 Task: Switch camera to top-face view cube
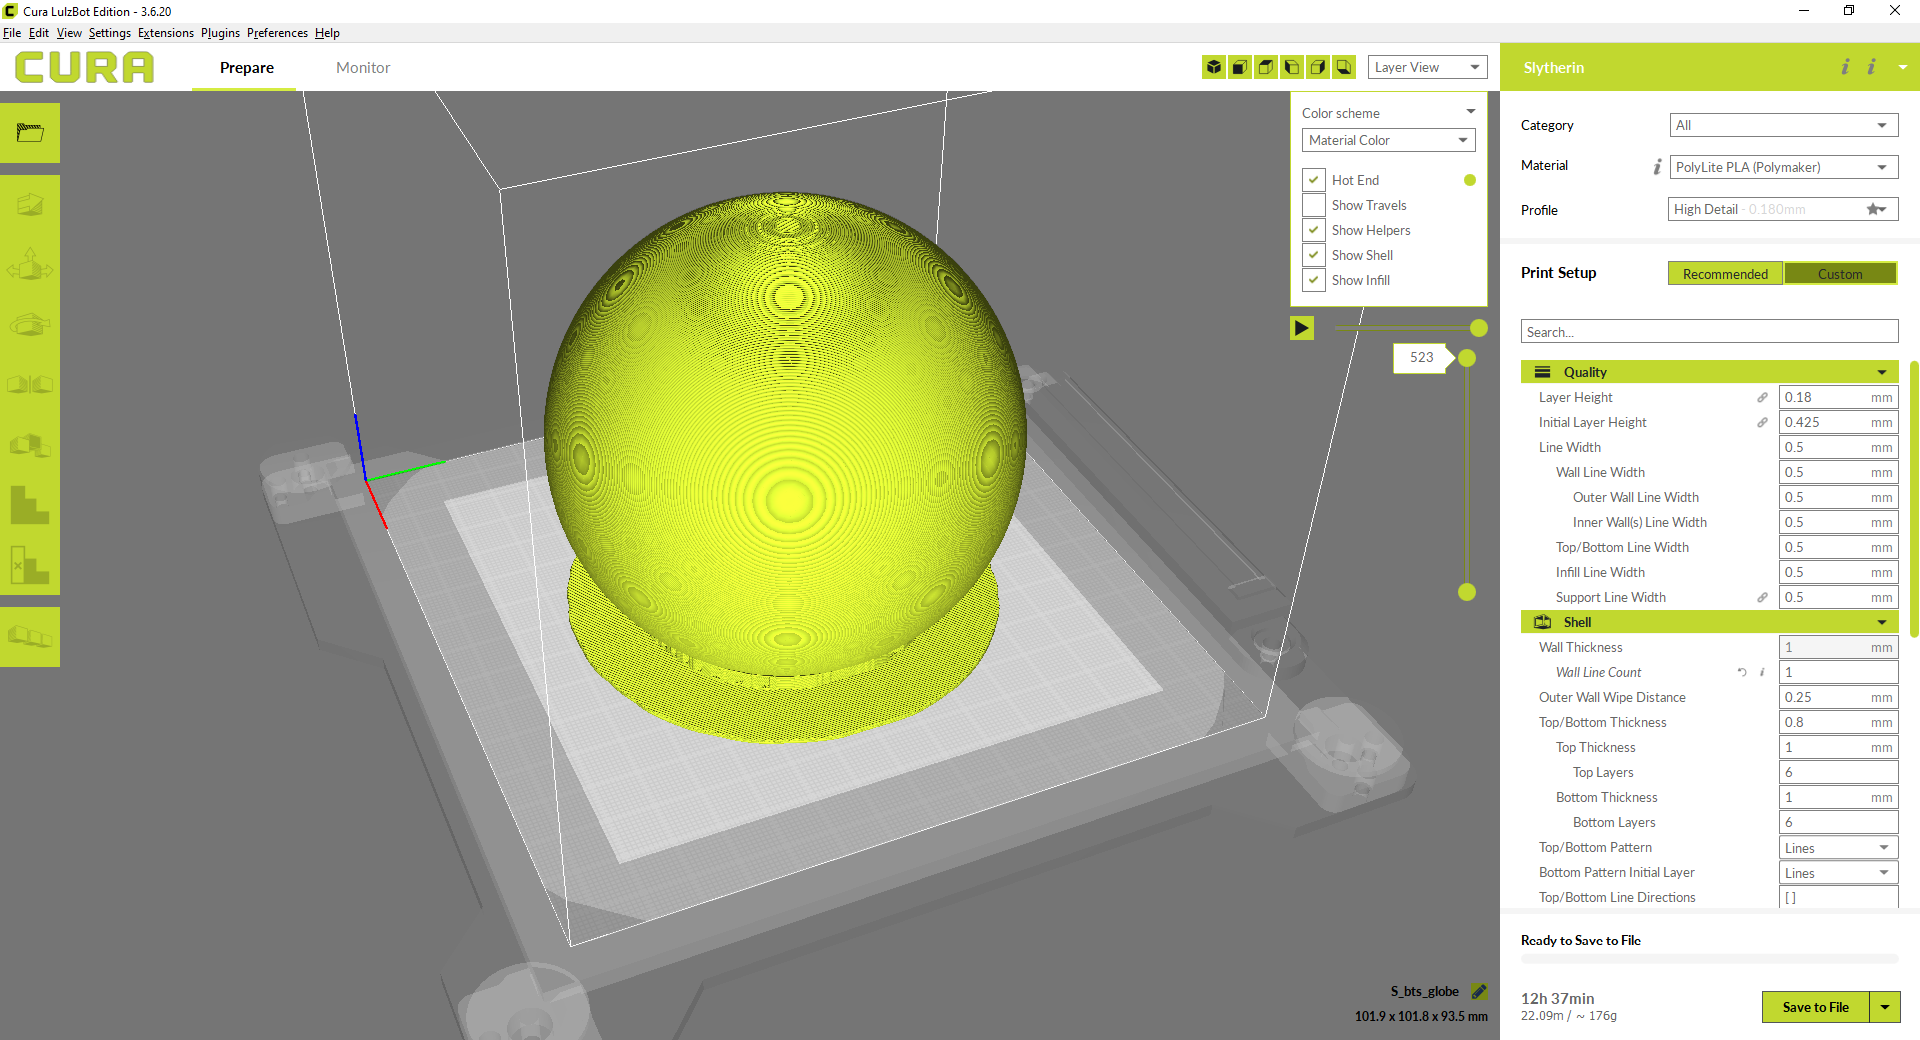click(1266, 67)
